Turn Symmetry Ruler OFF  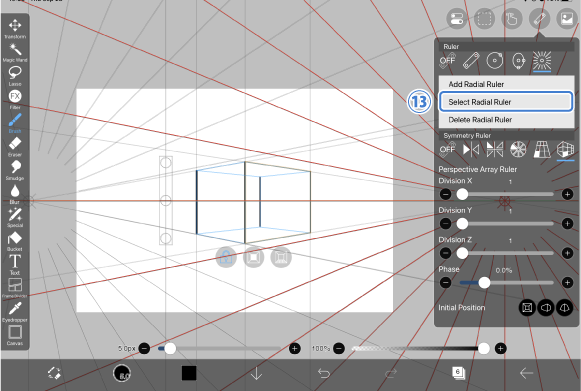click(x=447, y=149)
